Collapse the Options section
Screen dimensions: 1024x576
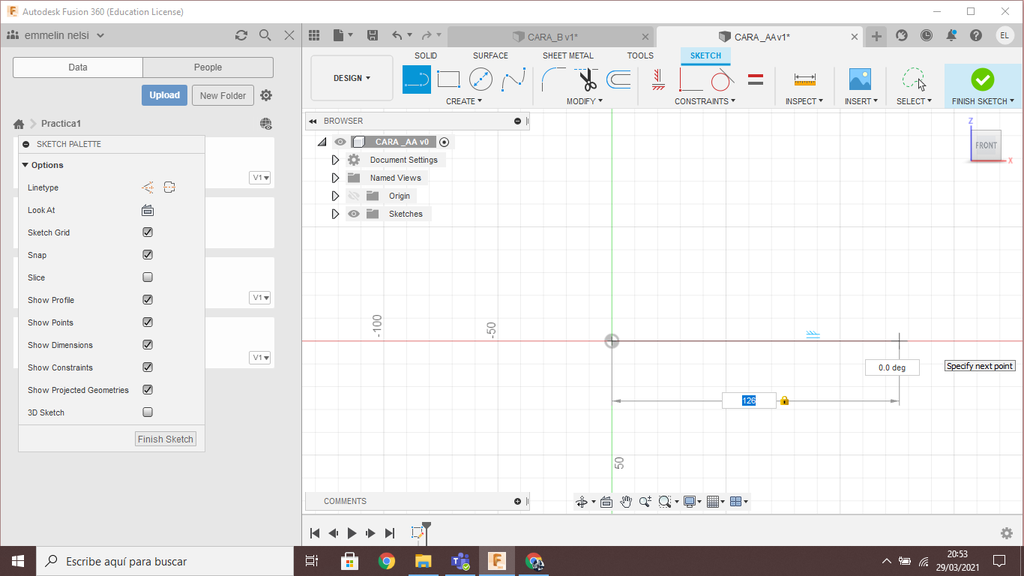25,165
